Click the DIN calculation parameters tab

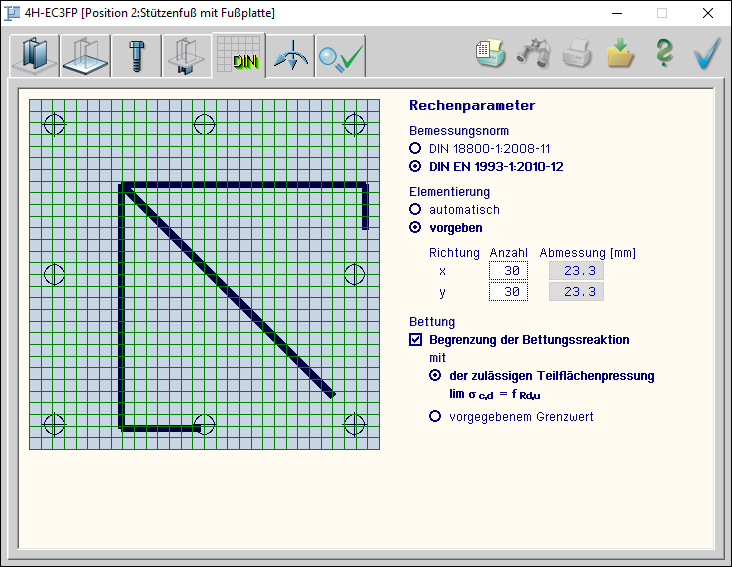click(x=239, y=57)
